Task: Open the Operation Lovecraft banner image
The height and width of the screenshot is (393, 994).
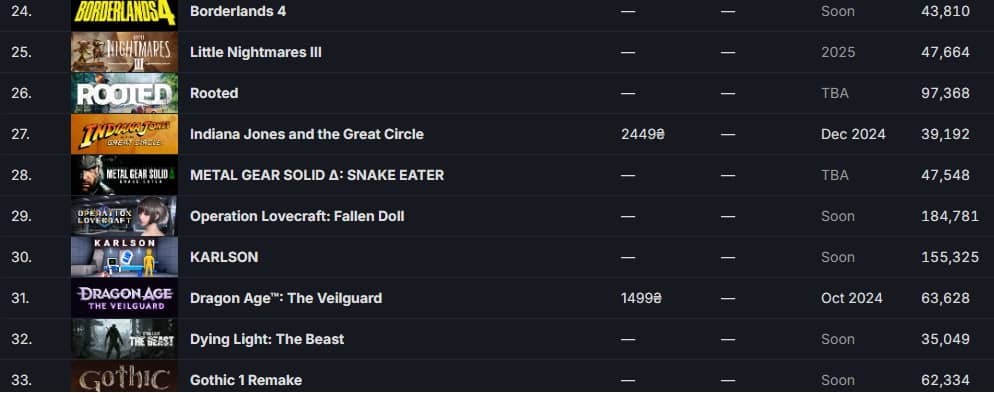Action: click(124, 216)
